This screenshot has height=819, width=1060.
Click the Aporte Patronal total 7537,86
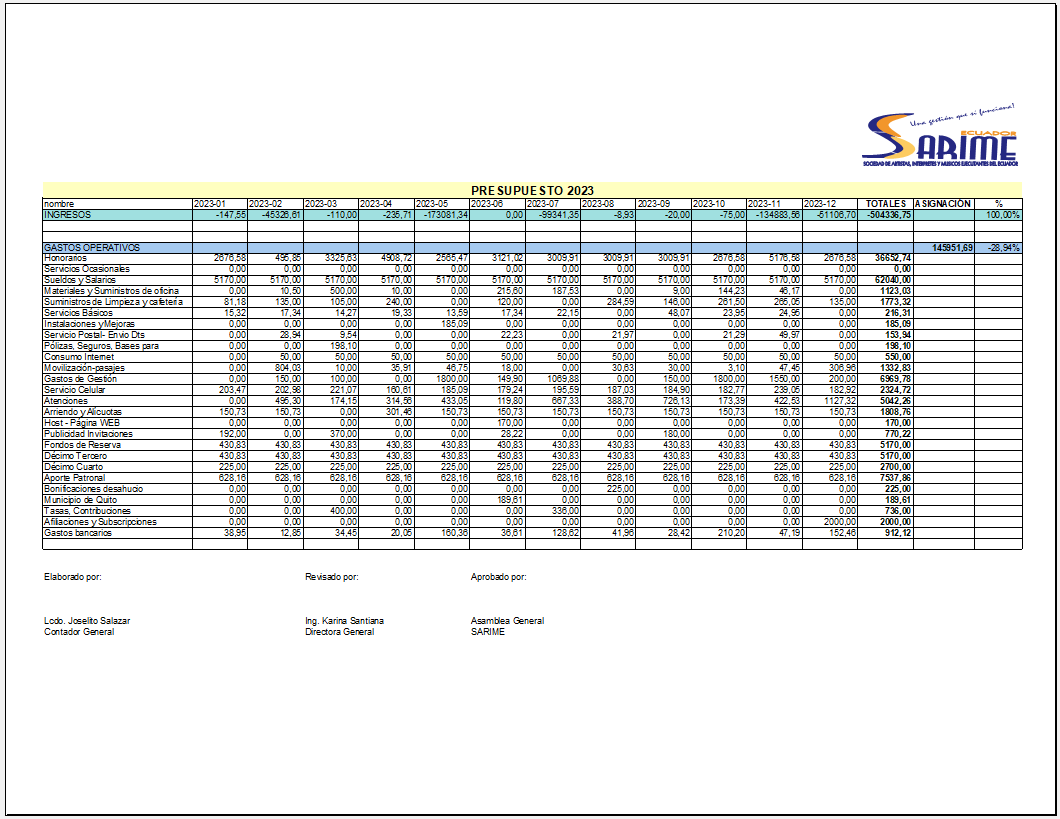coord(895,478)
